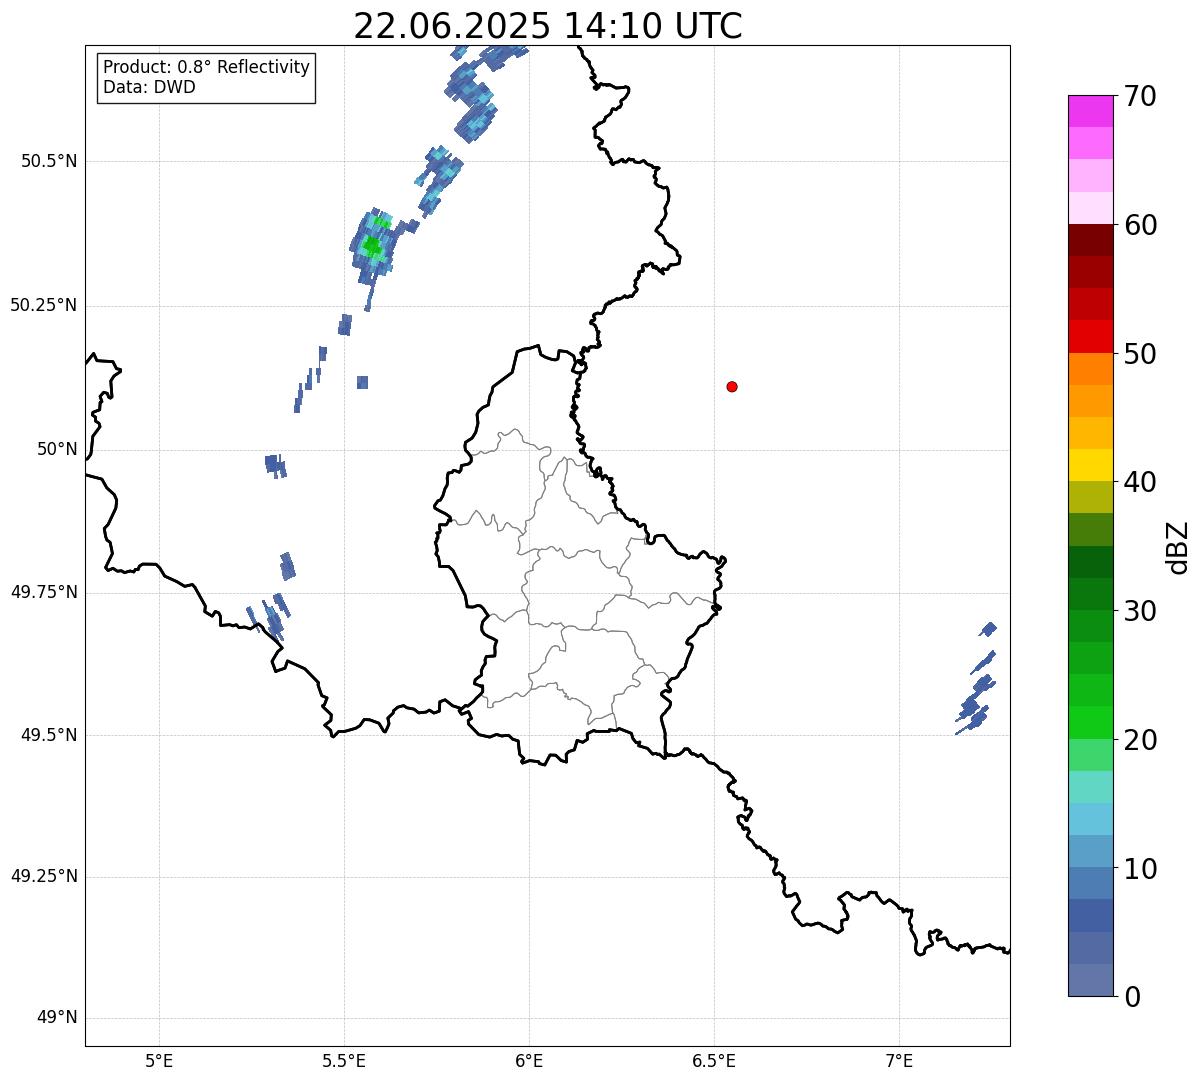Pick the orange swatch just below 50
This screenshot has height=1081, width=1202.
(x=1090, y=369)
